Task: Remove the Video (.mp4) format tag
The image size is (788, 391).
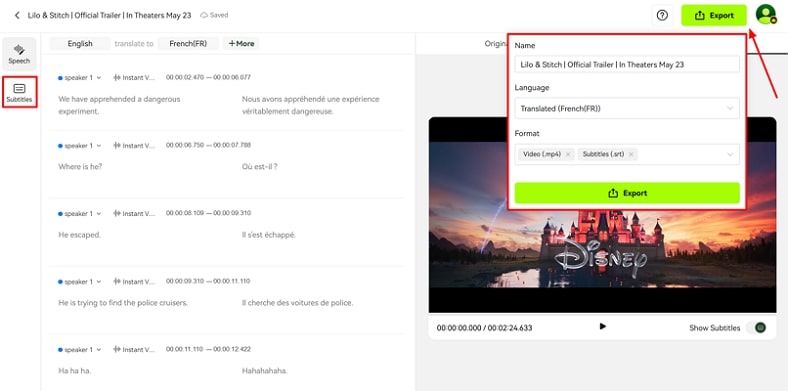Action: pos(568,155)
